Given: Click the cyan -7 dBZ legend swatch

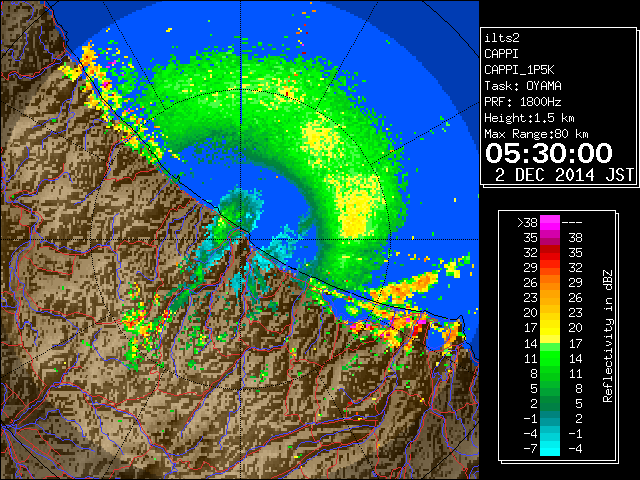Looking at the screenshot, I should click(550, 448).
